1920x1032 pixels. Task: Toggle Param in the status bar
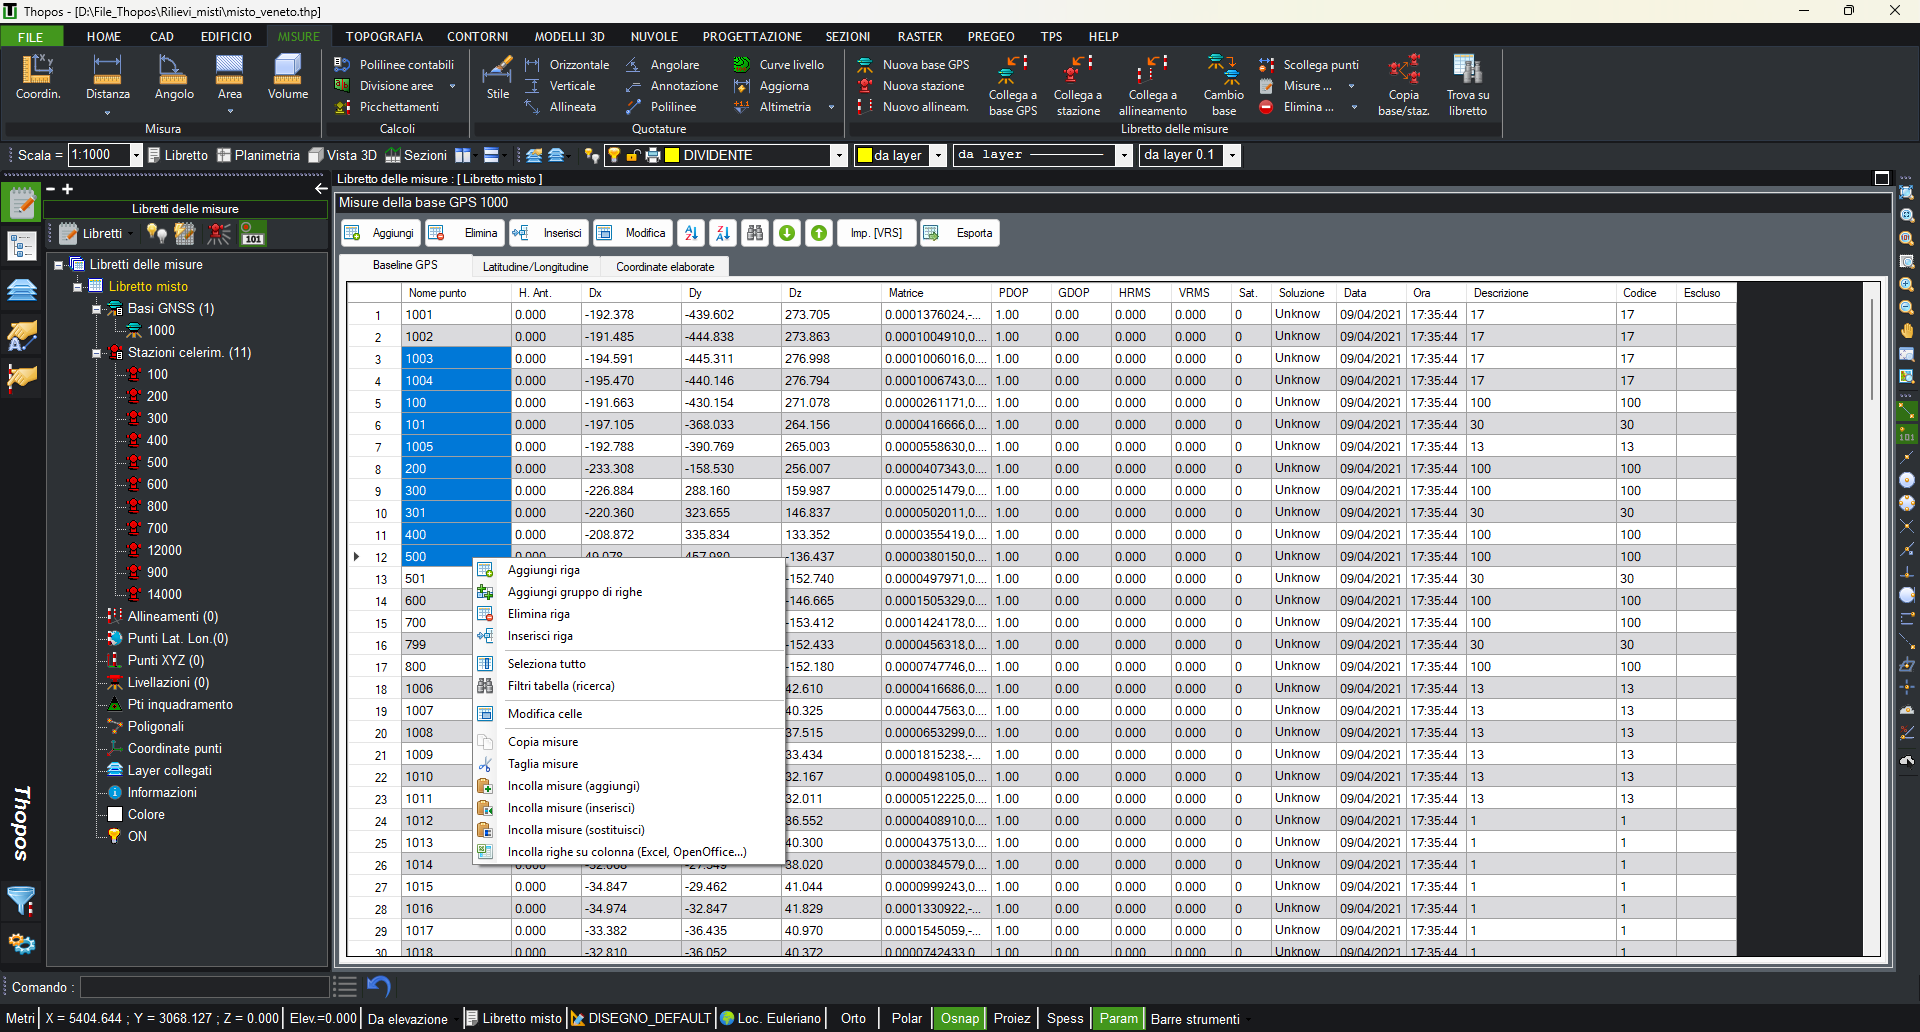point(1118,1018)
